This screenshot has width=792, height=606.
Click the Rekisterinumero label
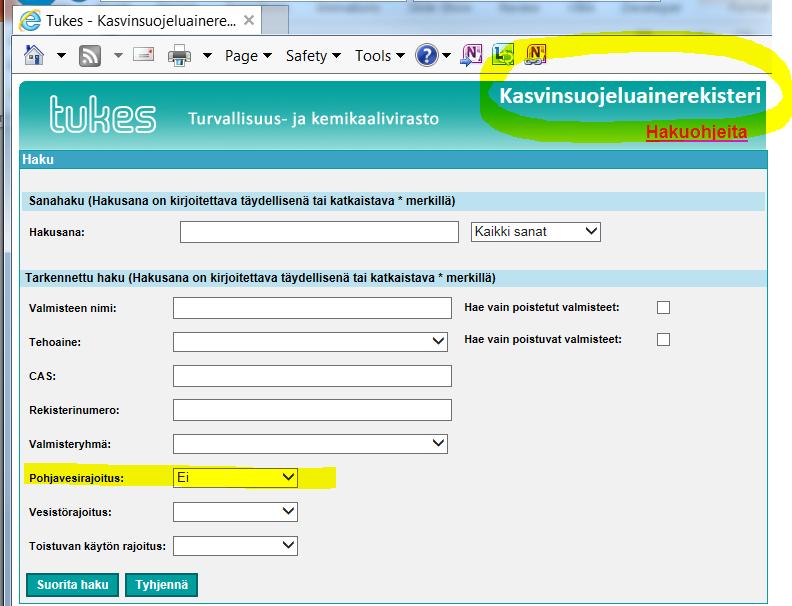[x=74, y=411]
